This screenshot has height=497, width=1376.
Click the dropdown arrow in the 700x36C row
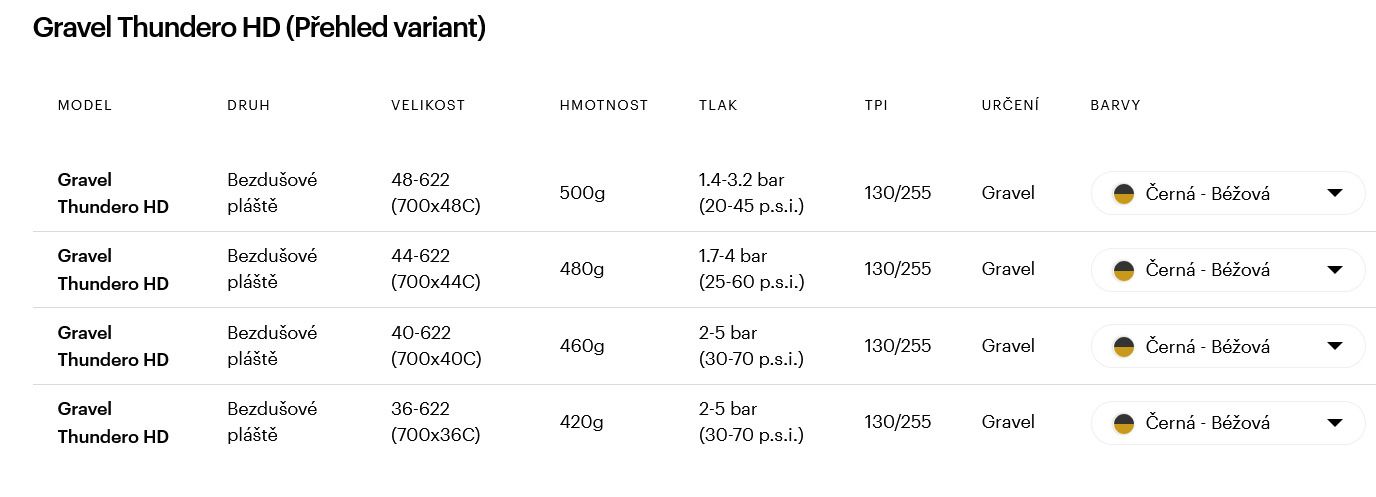pos(1334,422)
